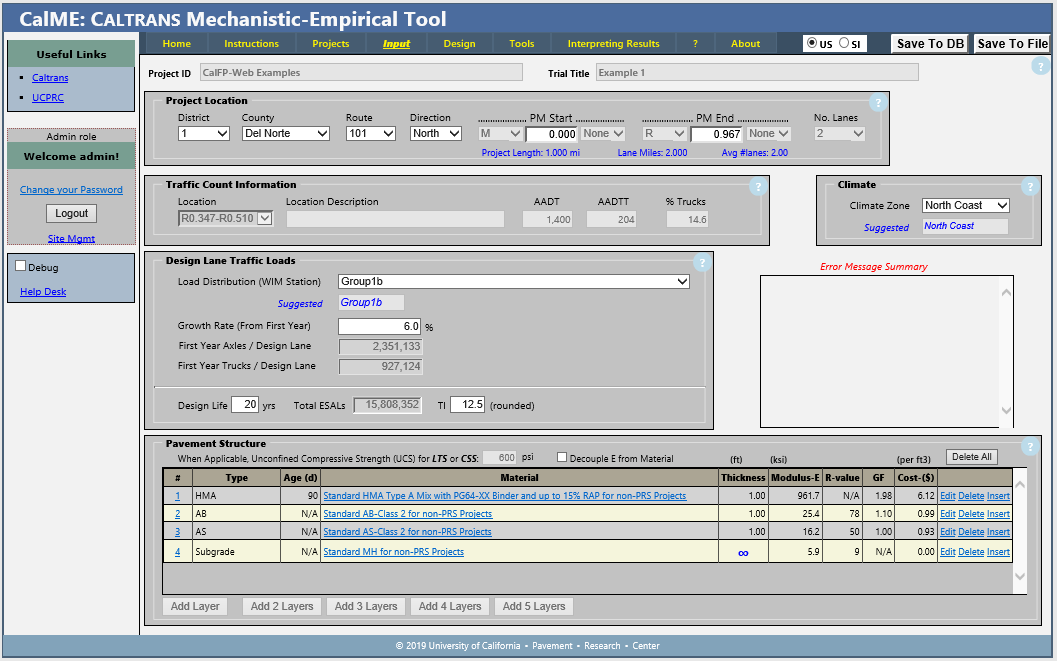Open Design Lane Traffic Loads help icon
This screenshot has height=661, width=1057.
(702, 263)
